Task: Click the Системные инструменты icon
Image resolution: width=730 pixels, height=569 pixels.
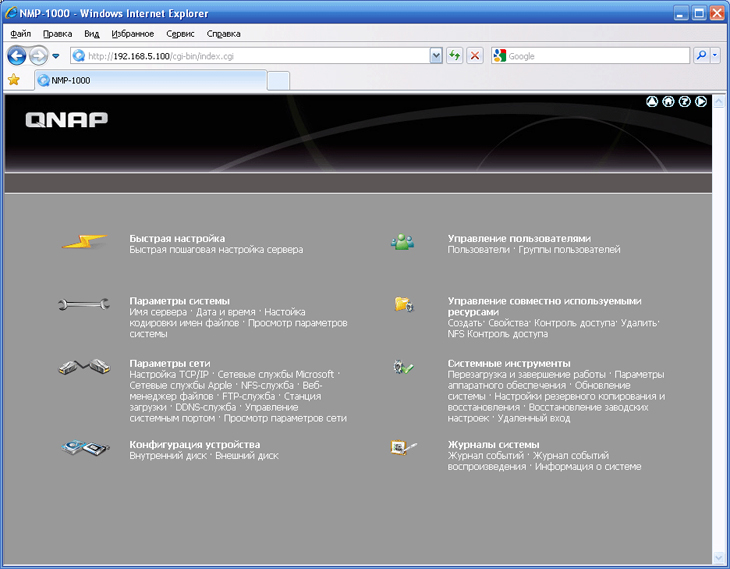Action: (x=403, y=367)
